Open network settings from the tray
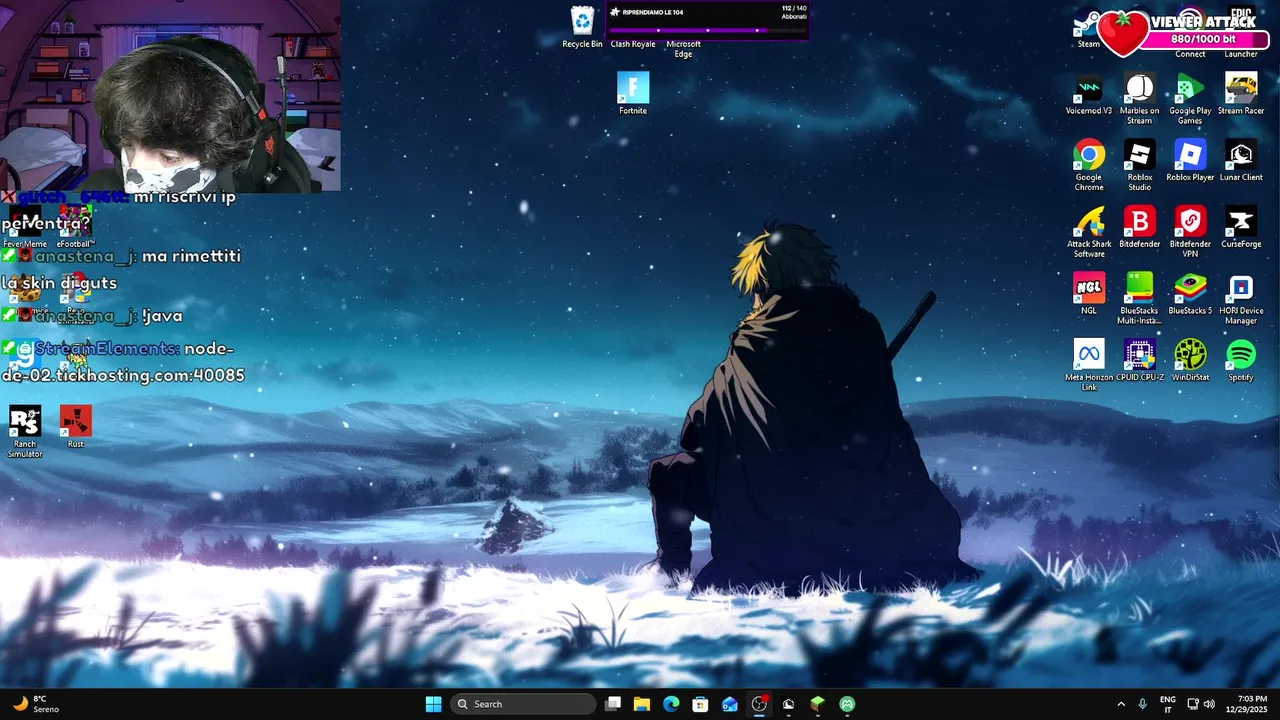The width and height of the screenshot is (1280, 720). (x=1193, y=704)
